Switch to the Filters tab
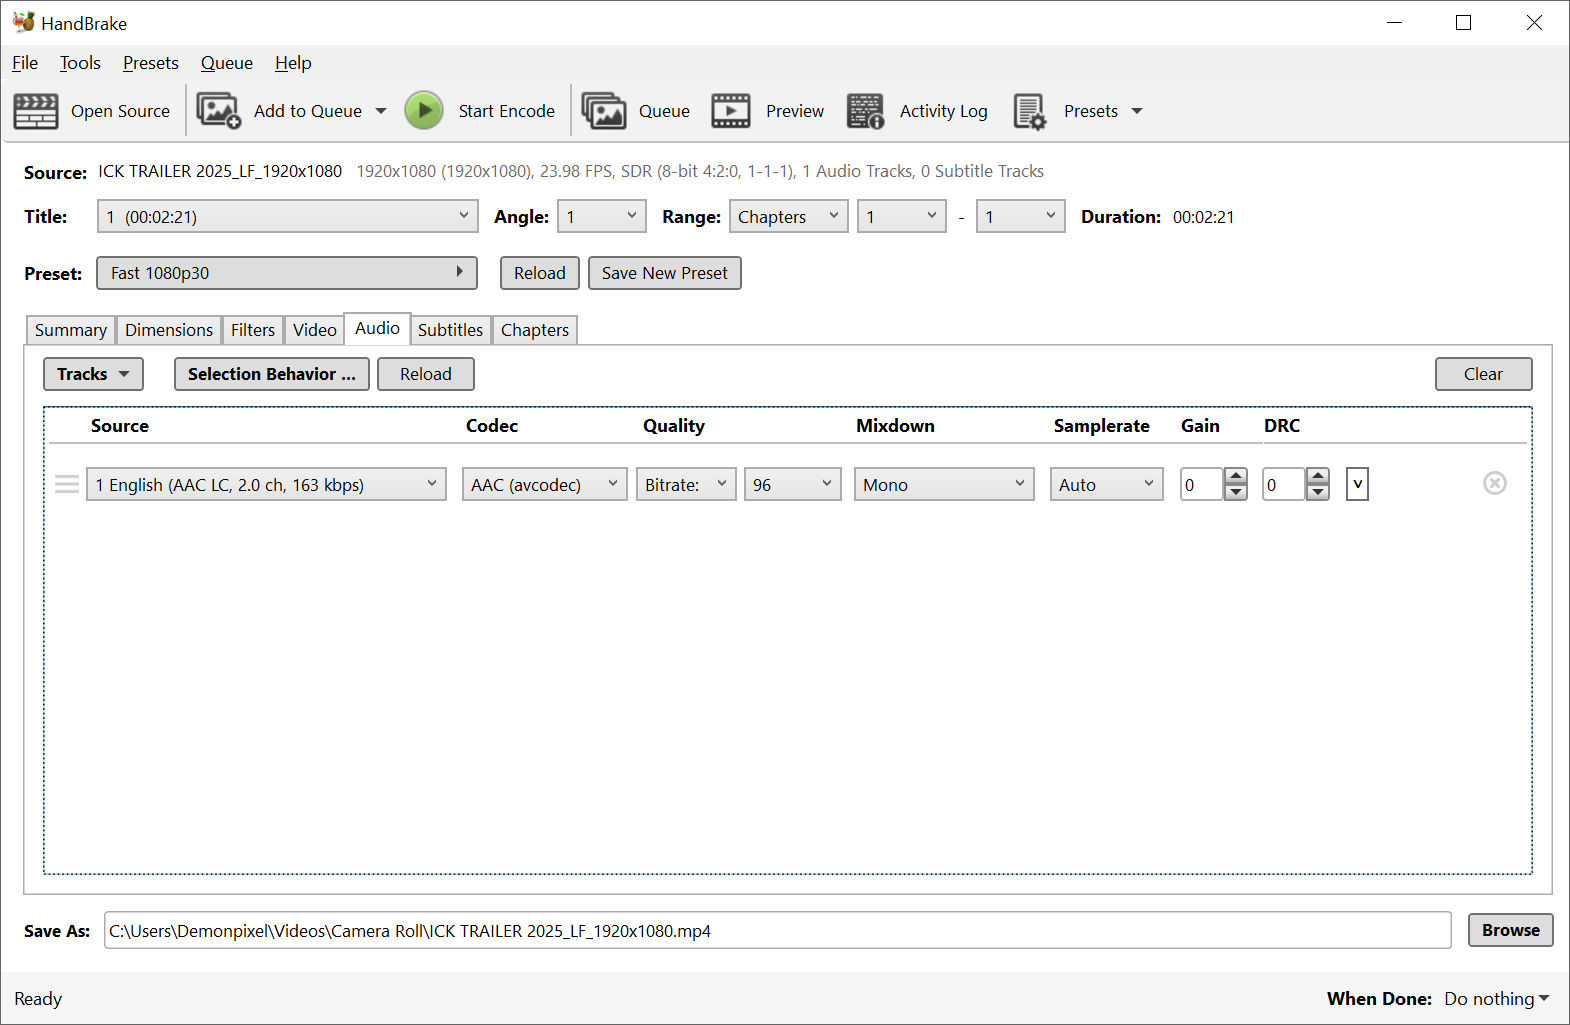The image size is (1570, 1025). pos(253,330)
